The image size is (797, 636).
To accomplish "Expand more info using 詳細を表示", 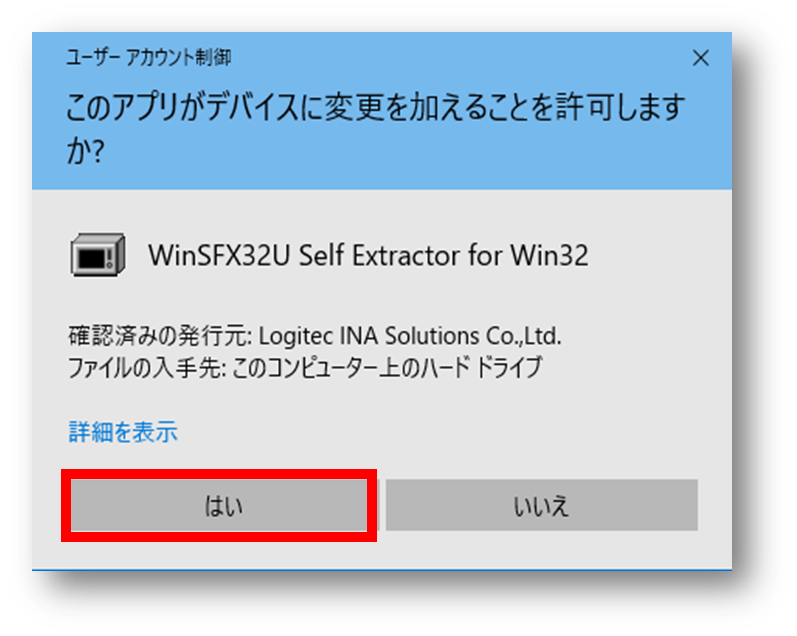I will [123, 432].
